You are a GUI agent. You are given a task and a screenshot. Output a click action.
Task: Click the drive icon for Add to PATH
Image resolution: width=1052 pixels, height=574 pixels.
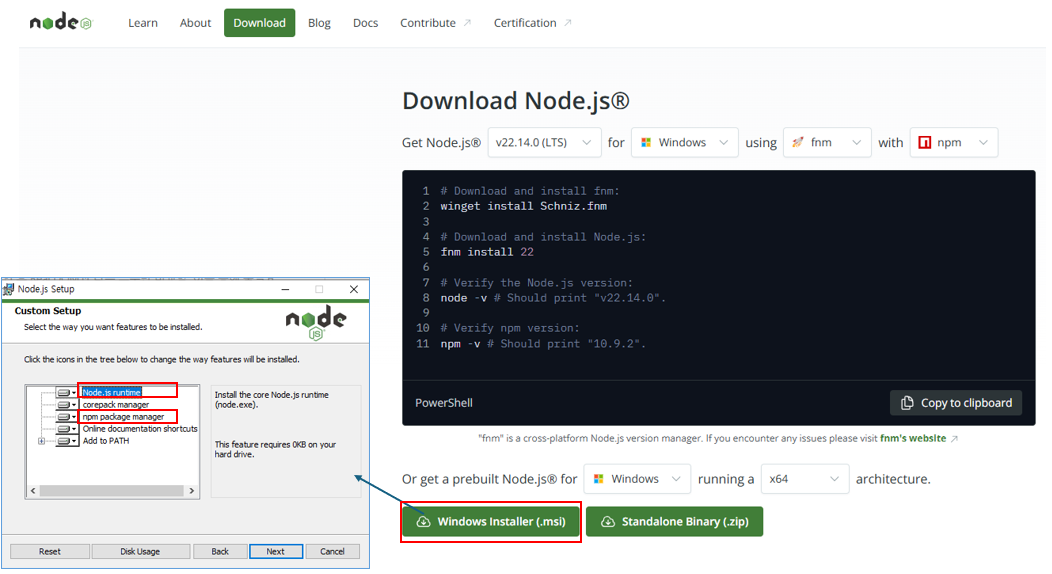pos(66,441)
